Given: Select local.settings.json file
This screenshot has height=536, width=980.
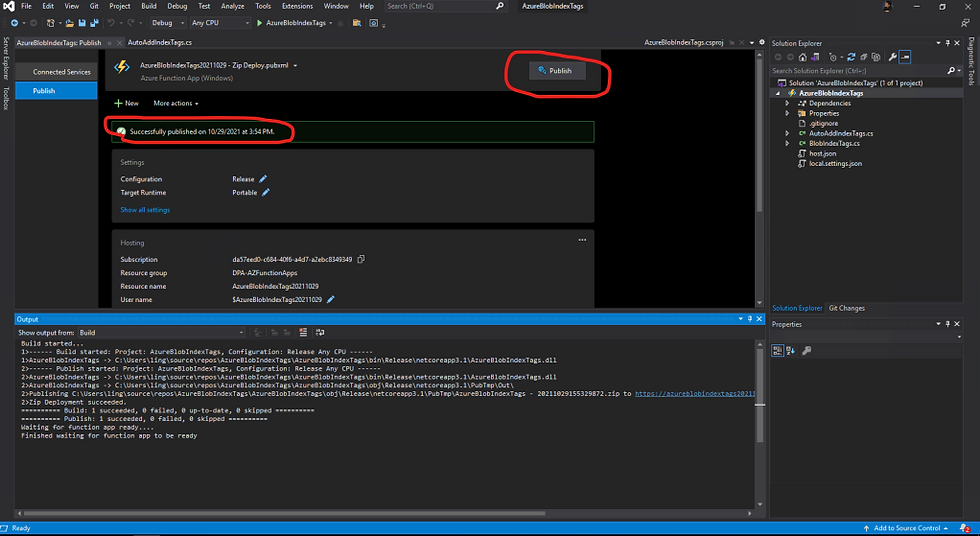Looking at the screenshot, I should pos(835,163).
